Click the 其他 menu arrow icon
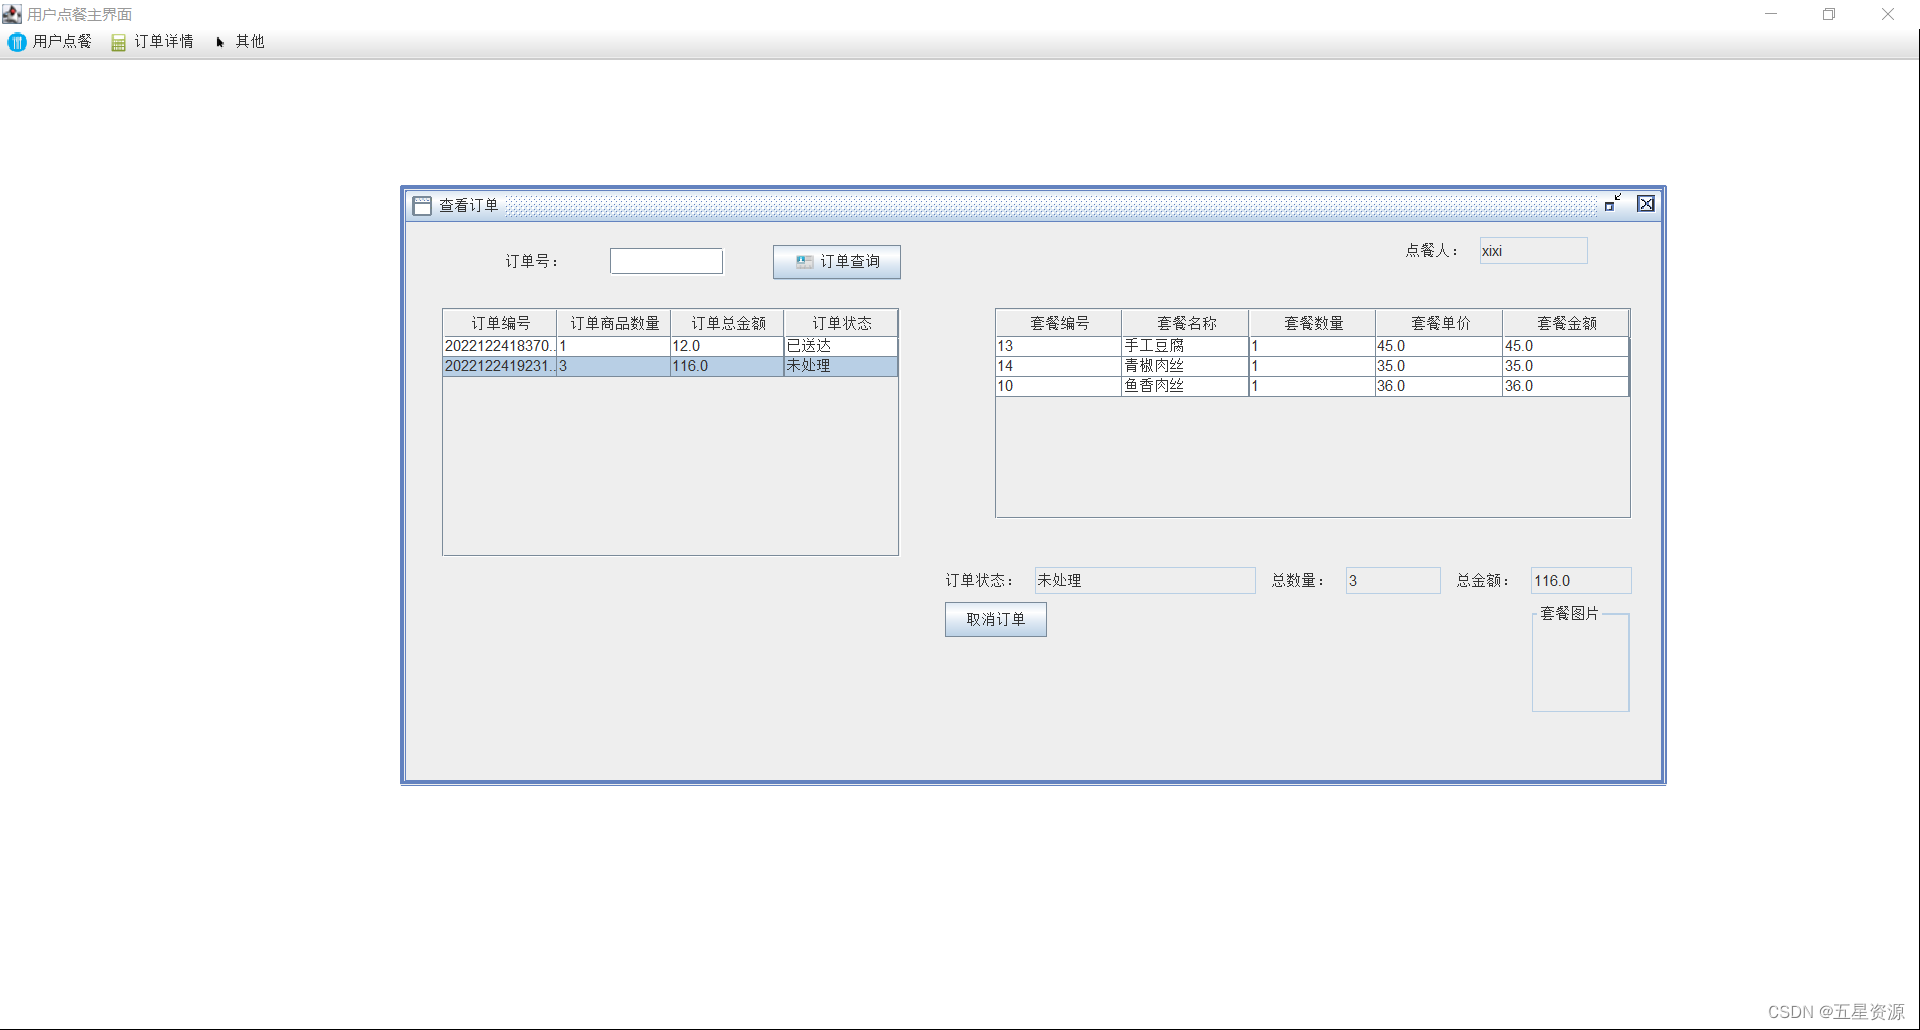 (220, 42)
